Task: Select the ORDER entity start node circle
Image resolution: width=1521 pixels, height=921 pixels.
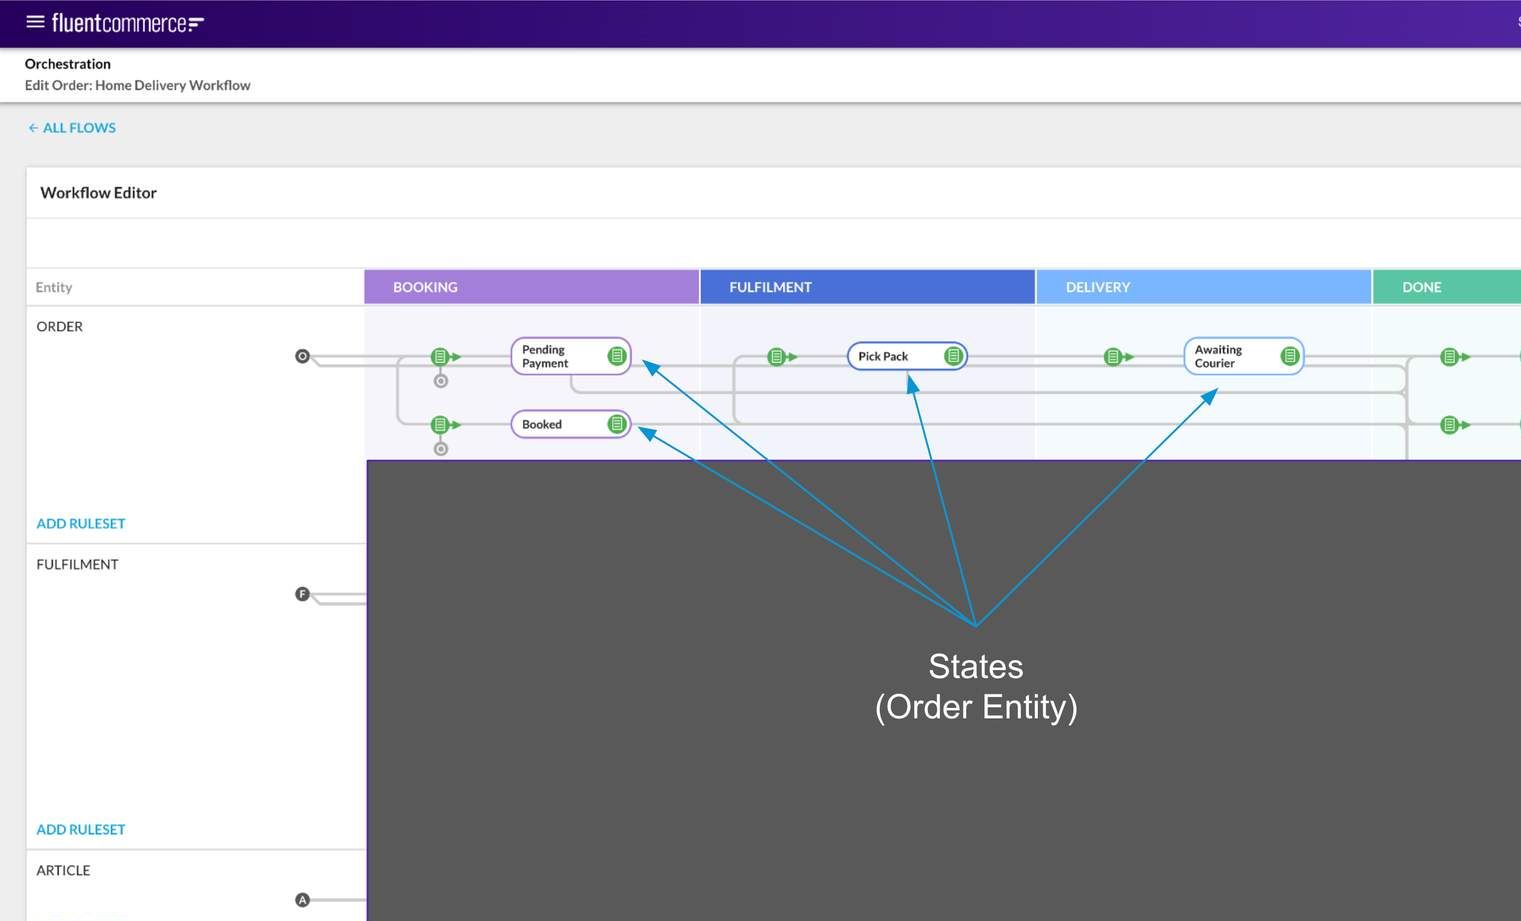Action: pos(302,356)
